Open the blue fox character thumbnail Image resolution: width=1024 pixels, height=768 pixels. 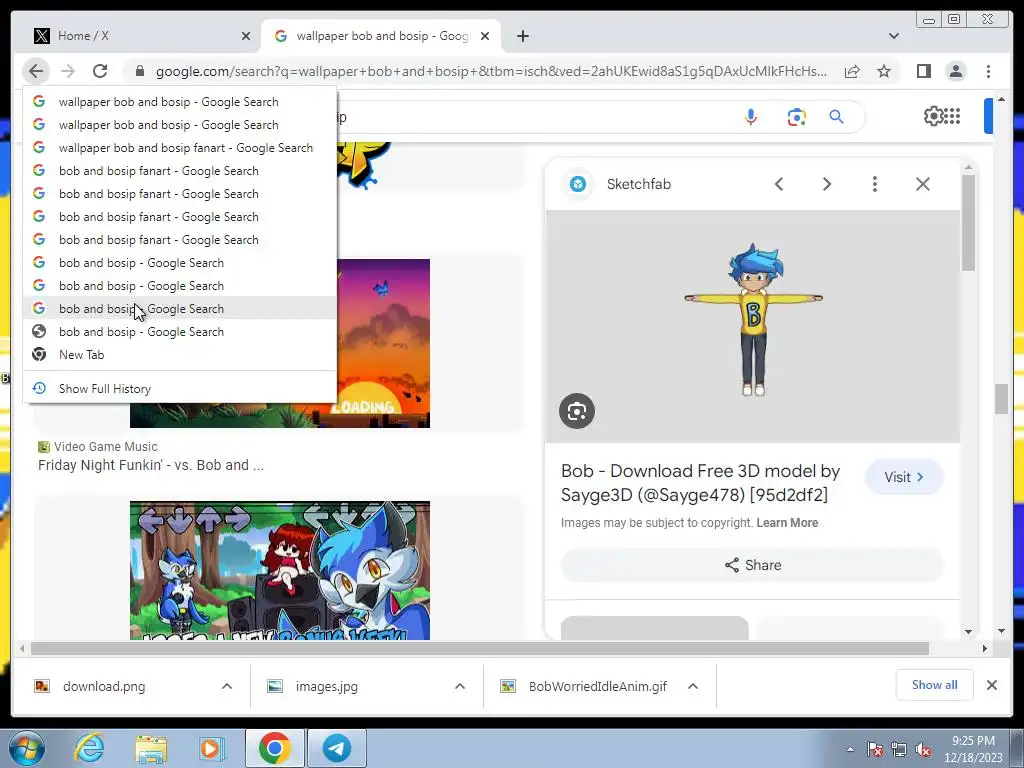(x=280, y=570)
